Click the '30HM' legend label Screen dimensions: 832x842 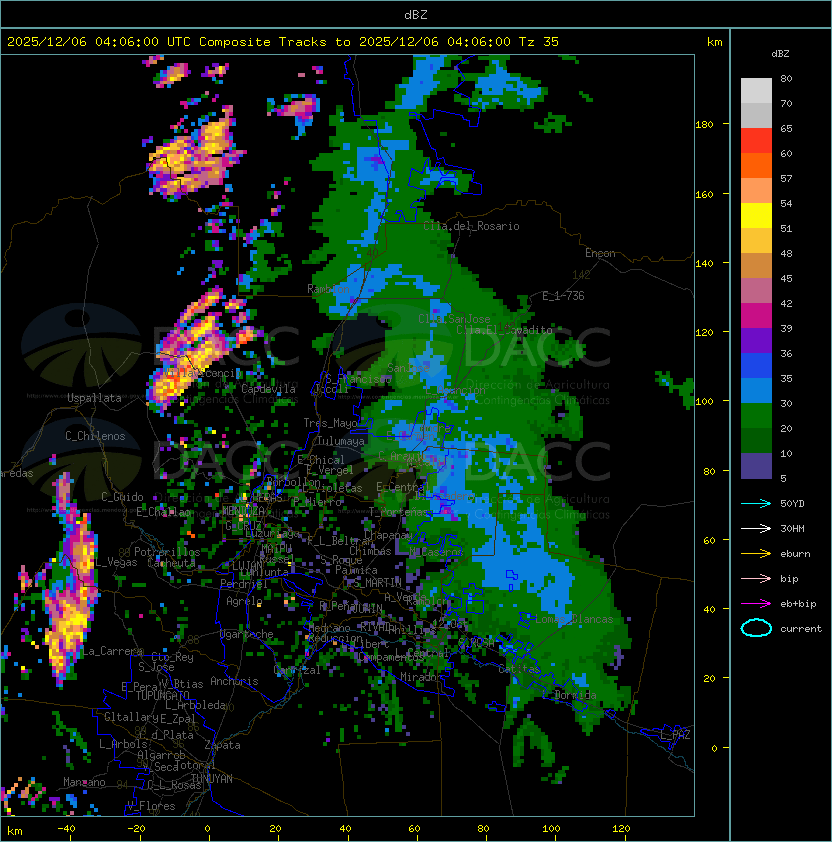click(x=792, y=528)
